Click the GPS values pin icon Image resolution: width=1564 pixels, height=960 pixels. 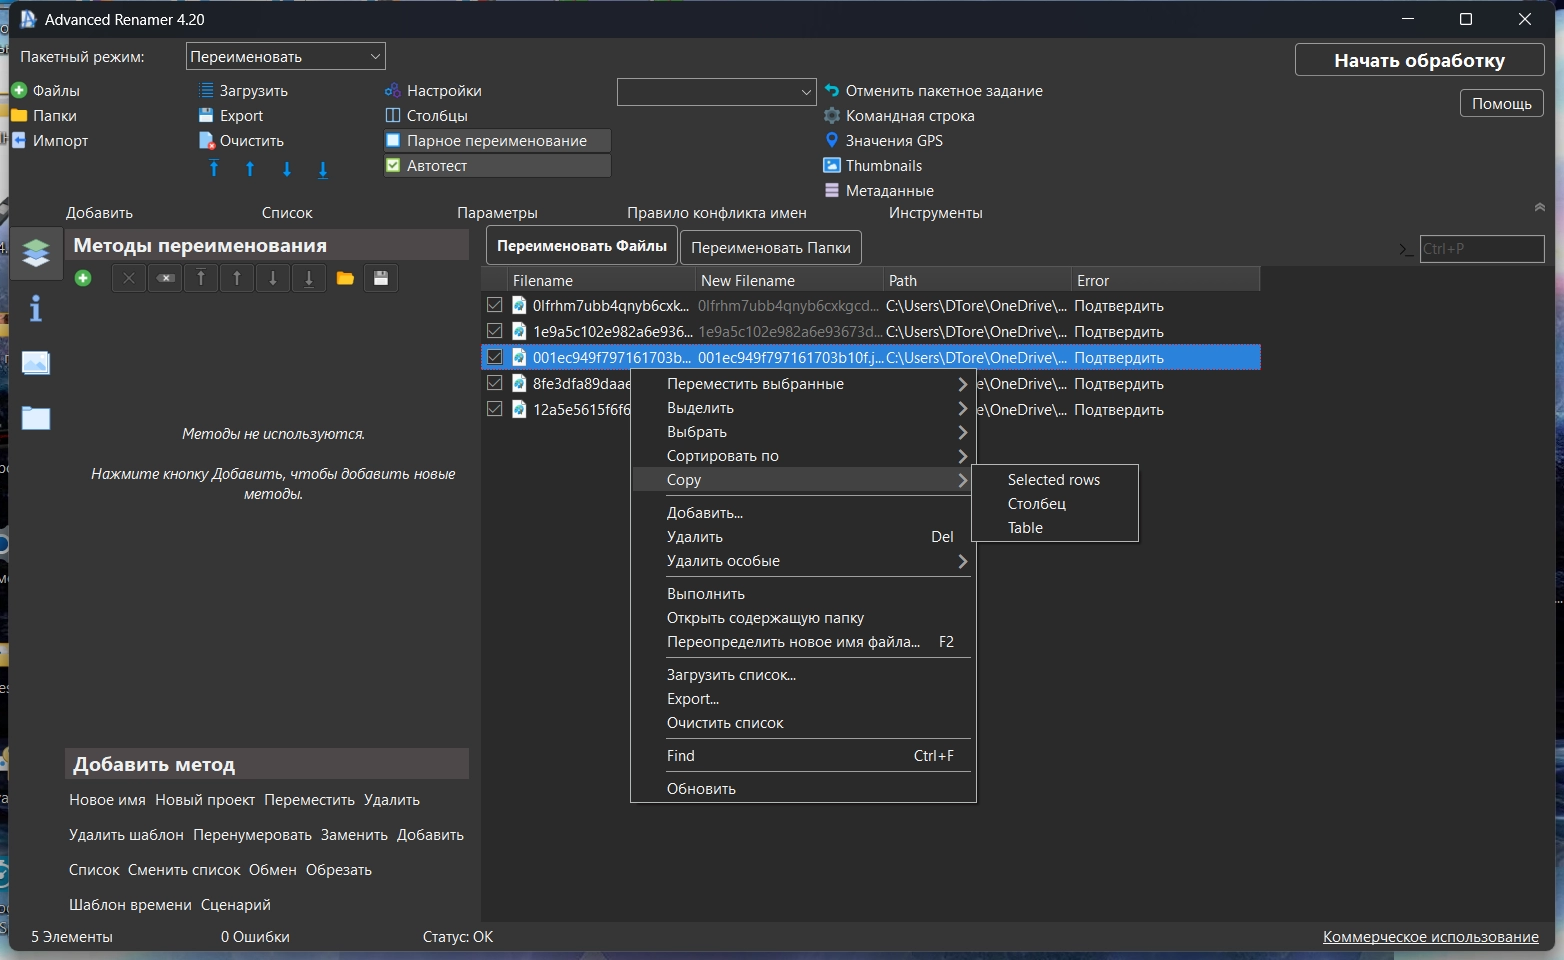pos(831,141)
